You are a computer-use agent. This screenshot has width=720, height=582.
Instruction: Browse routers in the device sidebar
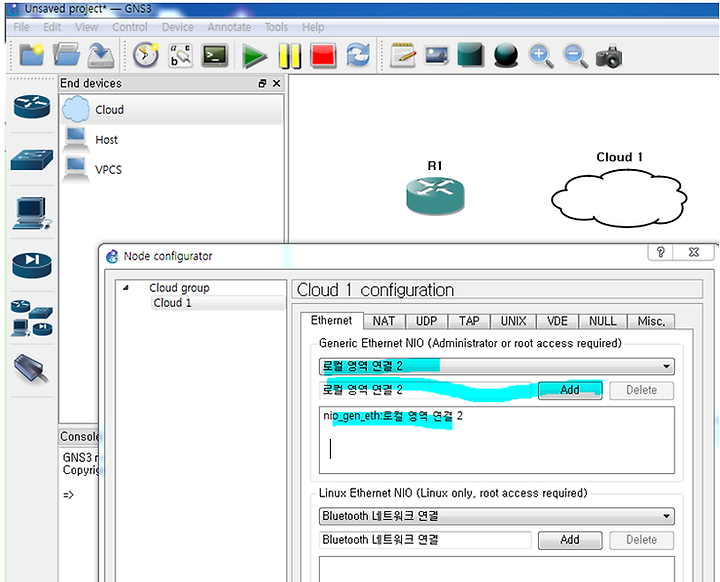point(32,106)
